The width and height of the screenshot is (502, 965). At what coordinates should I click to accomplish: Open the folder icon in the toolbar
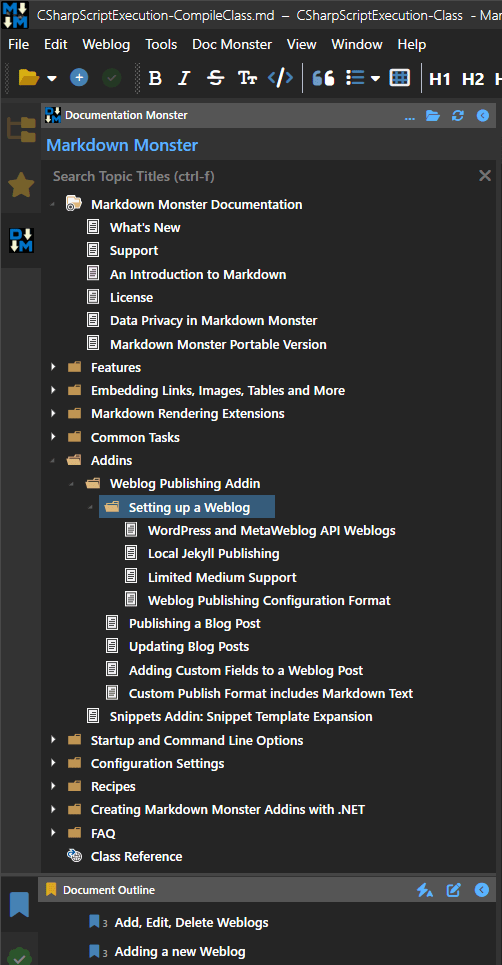(x=28, y=78)
